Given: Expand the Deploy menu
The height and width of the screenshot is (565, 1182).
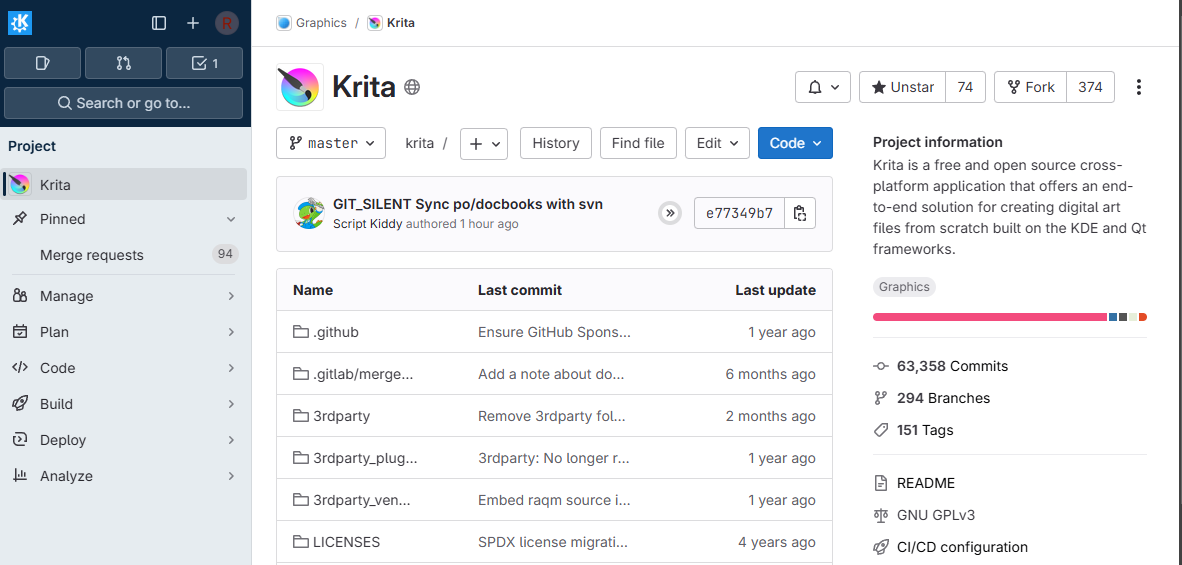Looking at the screenshot, I should pyautogui.click(x=124, y=440).
